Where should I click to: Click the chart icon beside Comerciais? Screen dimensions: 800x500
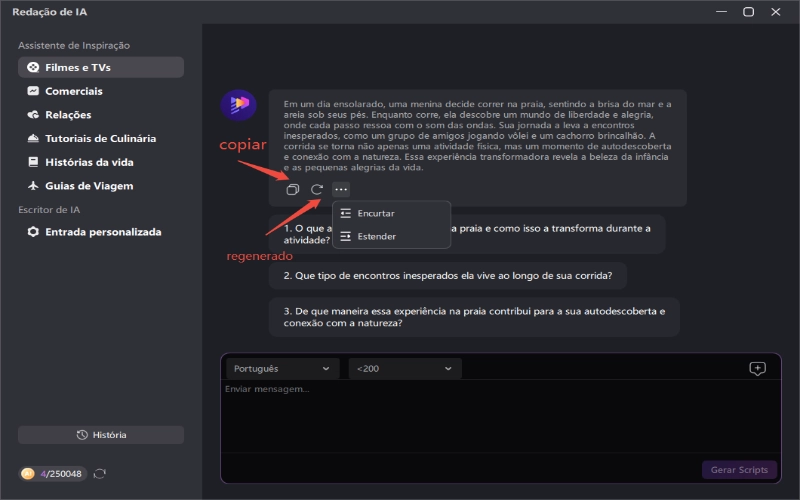[x=33, y=91]
